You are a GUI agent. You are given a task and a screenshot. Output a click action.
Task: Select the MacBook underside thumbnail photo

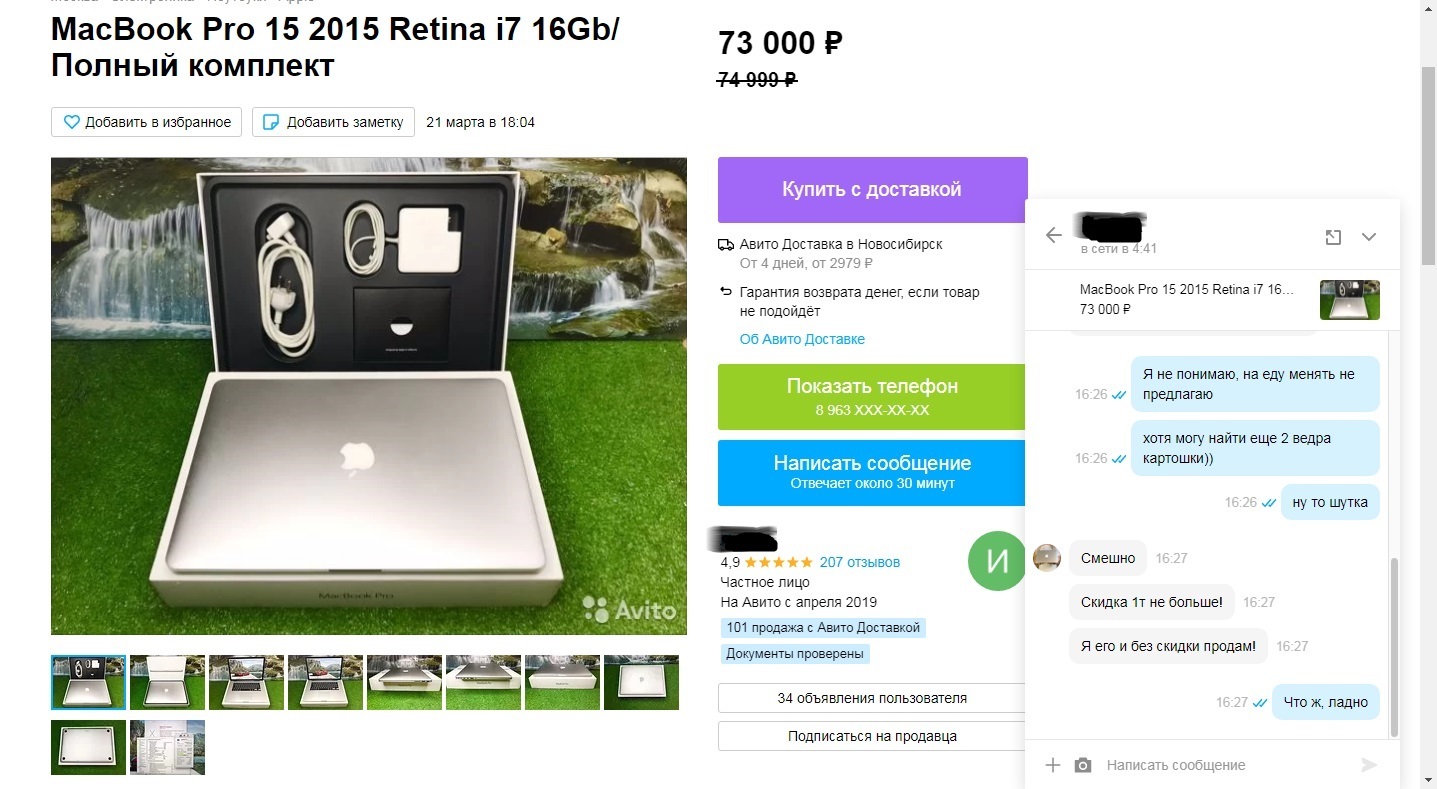click(88, 747)
